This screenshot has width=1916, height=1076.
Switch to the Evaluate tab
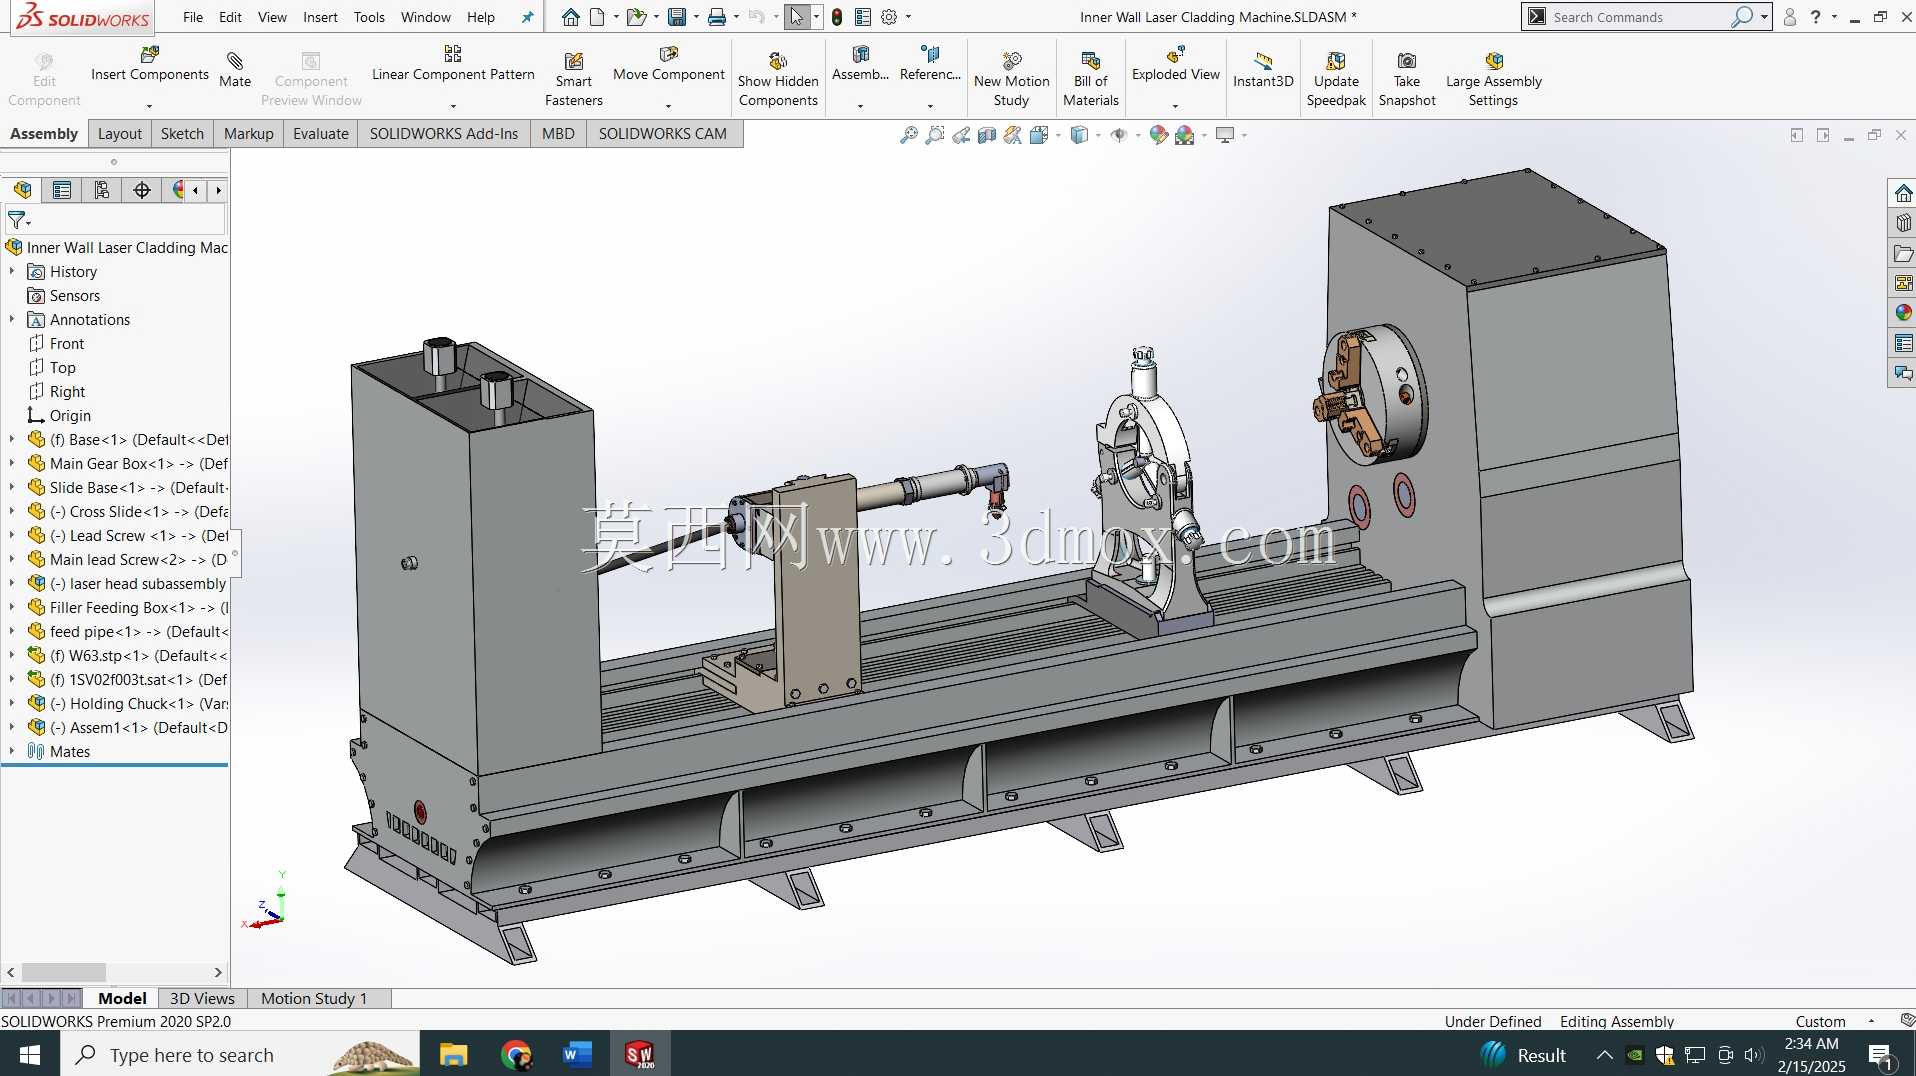321,133
